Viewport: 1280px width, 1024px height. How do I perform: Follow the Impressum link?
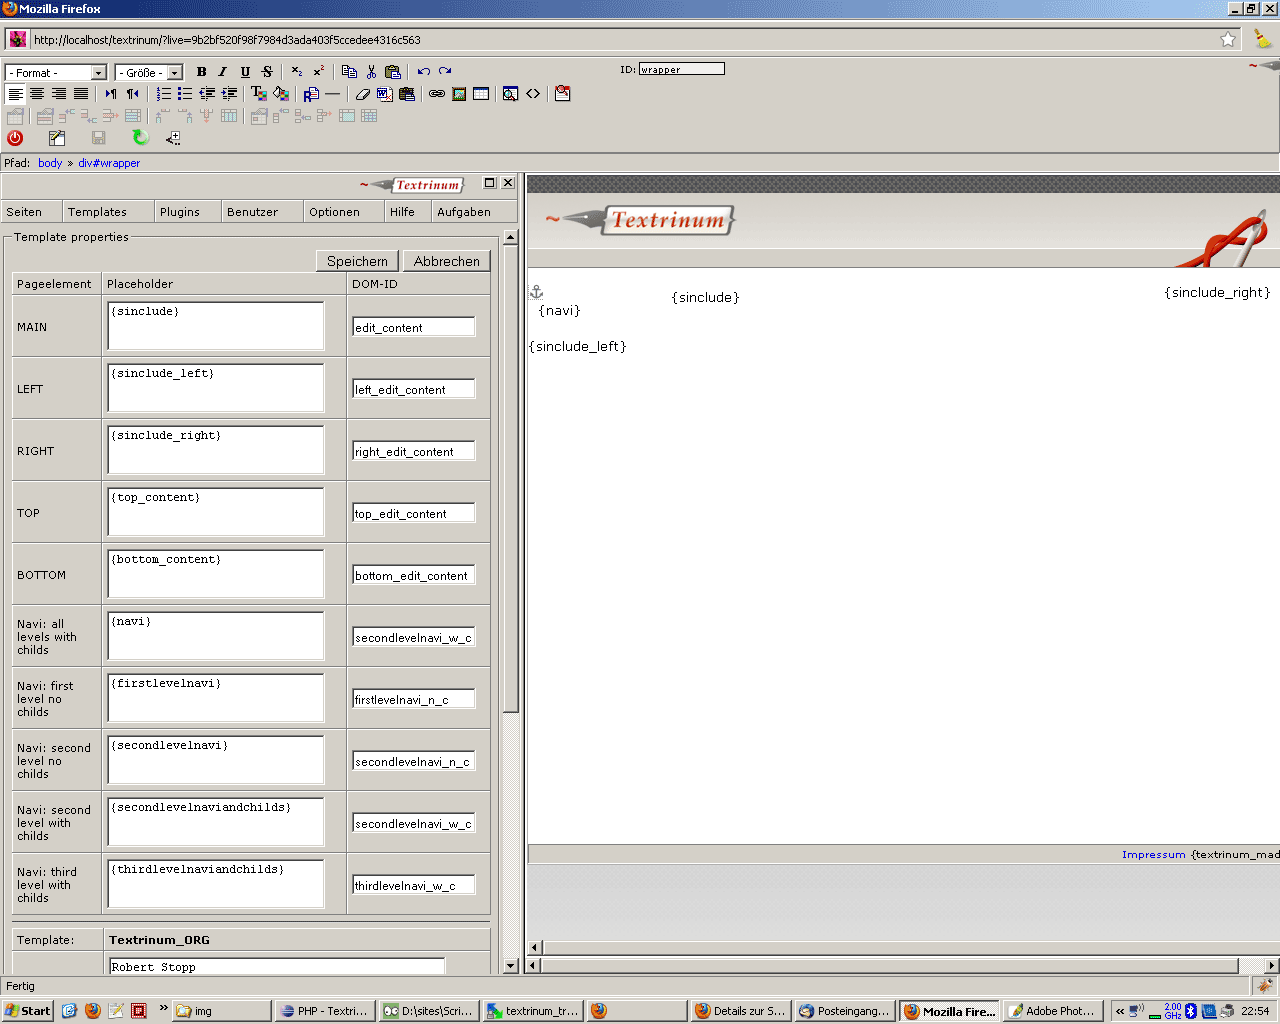(1153, 854)
